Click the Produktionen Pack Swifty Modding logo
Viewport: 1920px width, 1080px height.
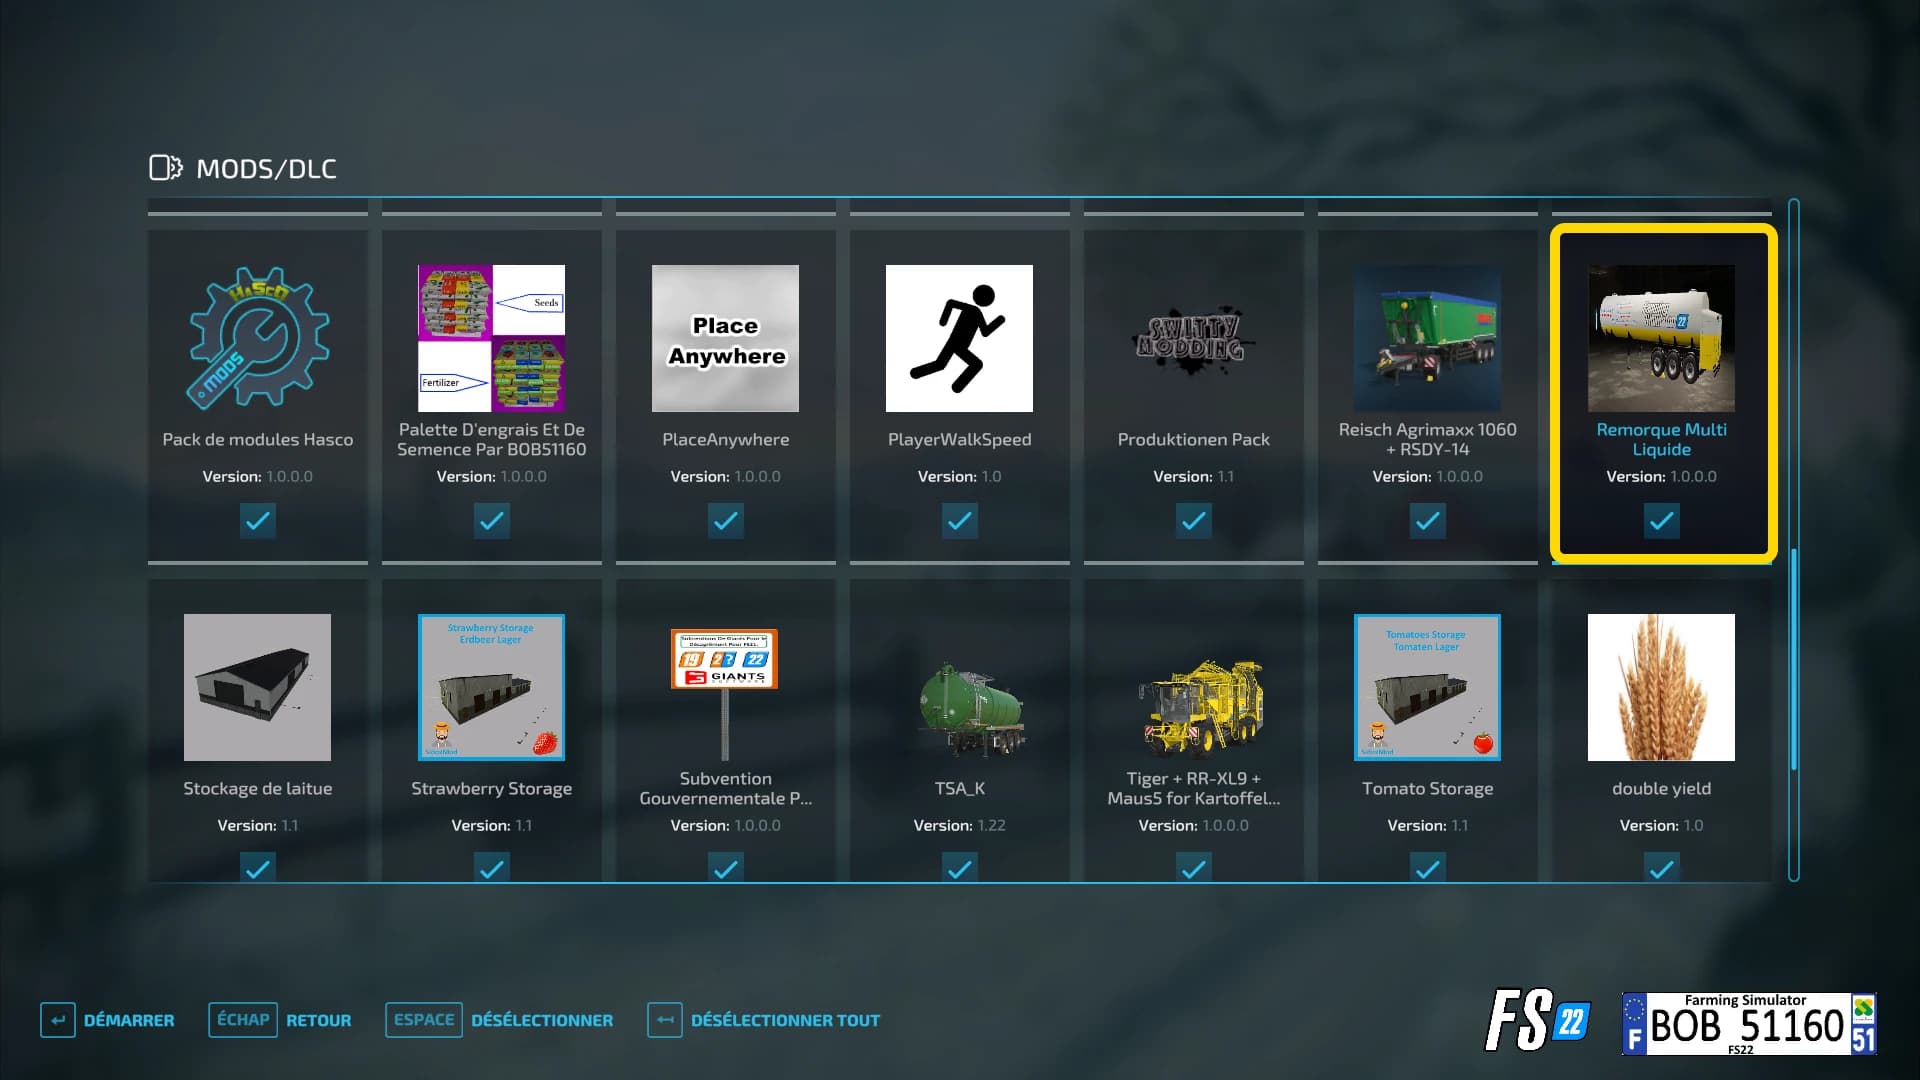(1193, 338)
